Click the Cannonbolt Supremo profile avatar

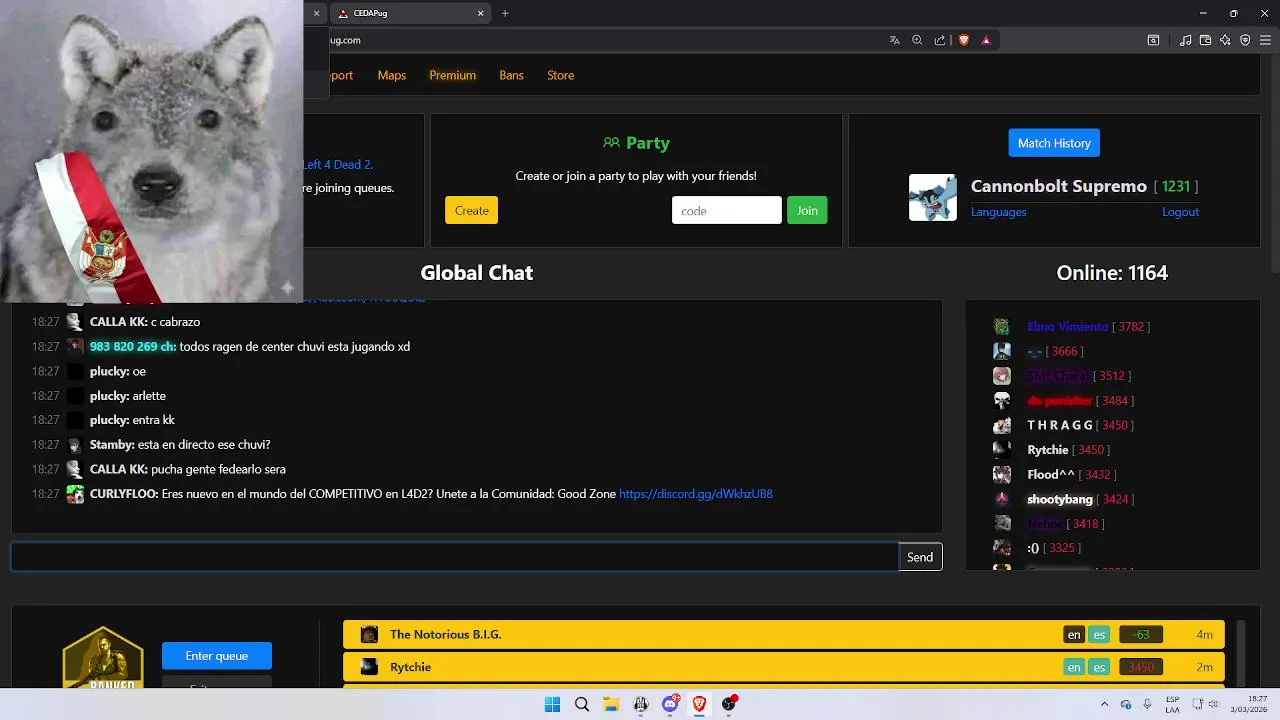click(x=932, y=197)
